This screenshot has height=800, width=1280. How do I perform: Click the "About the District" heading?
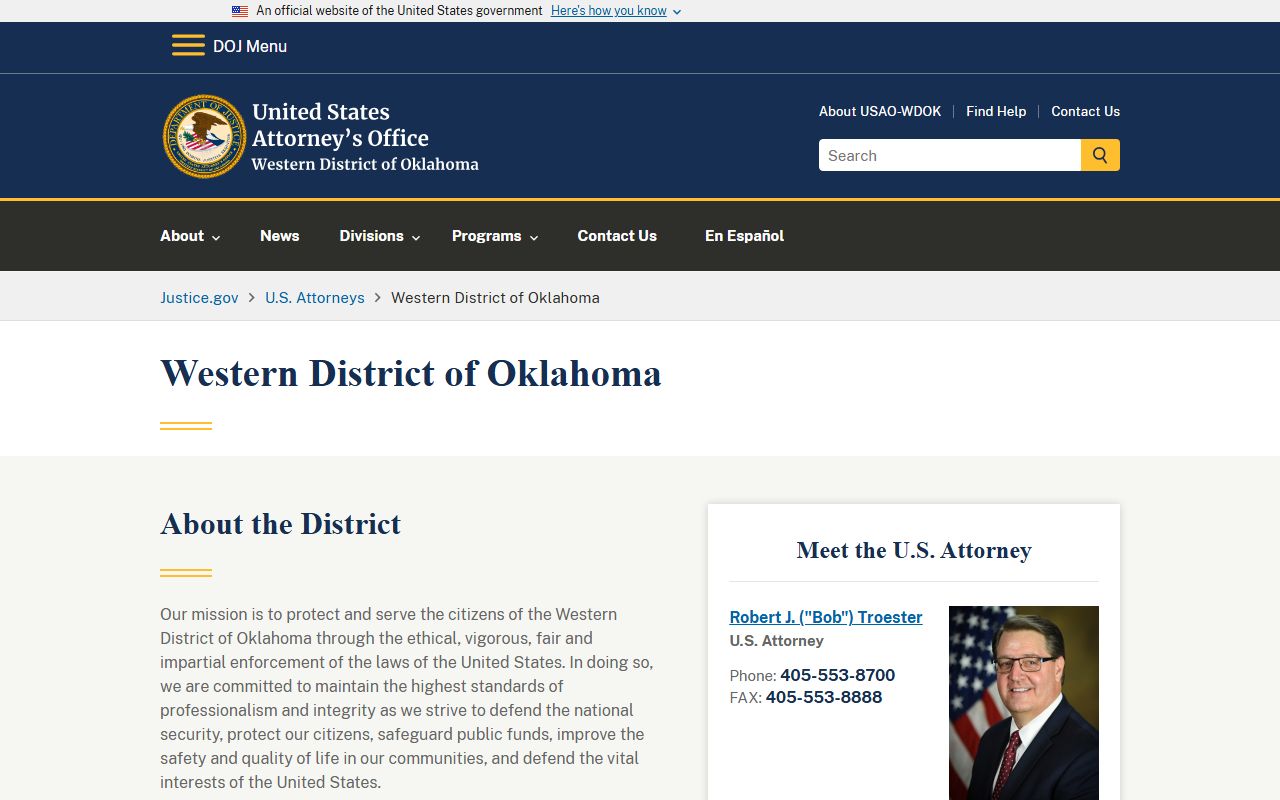click(x=280, y=524)
